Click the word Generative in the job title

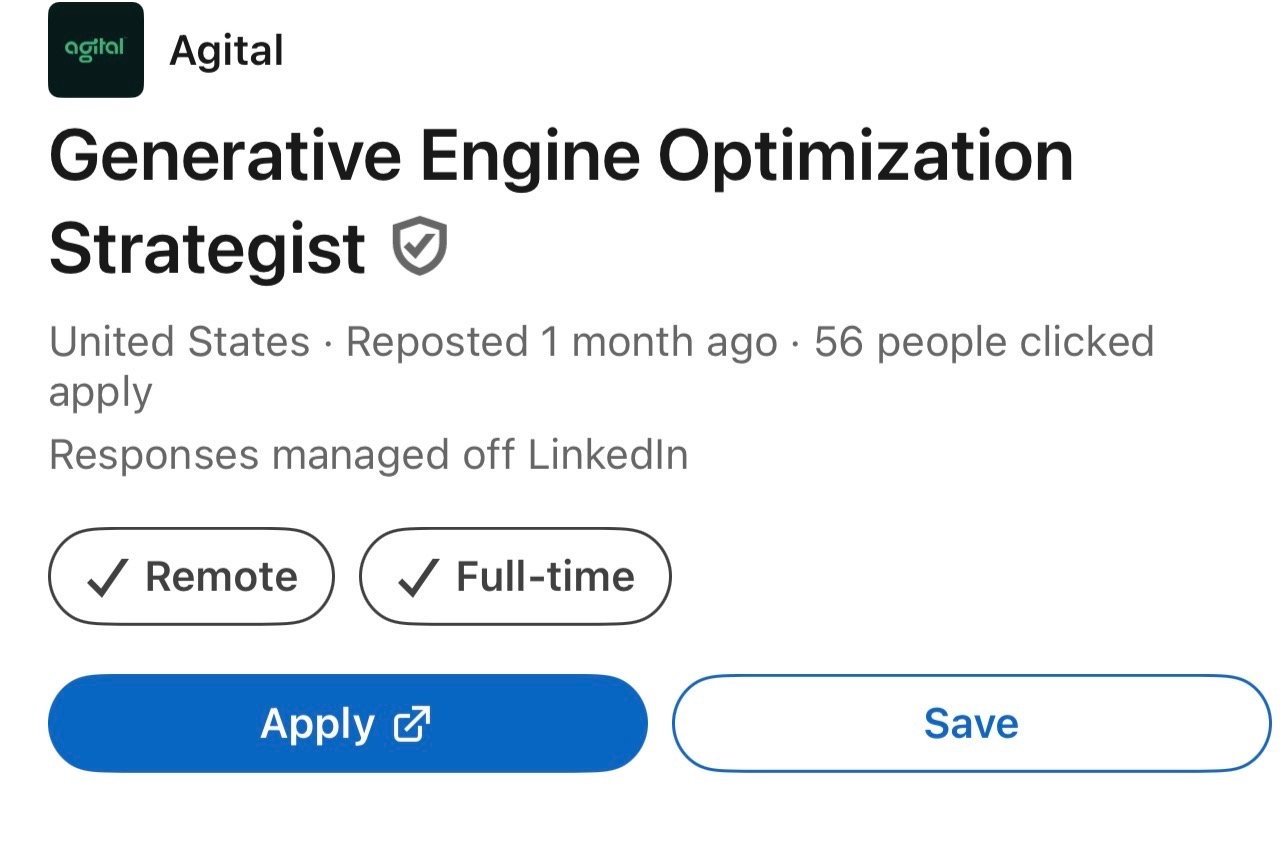point(225,157)
